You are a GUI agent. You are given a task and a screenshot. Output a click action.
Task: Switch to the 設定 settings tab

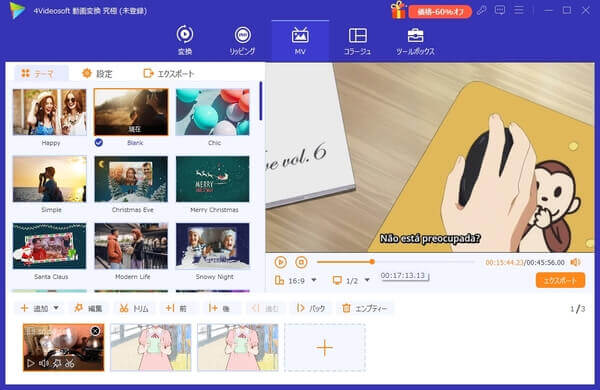click(x=98, y=73)
